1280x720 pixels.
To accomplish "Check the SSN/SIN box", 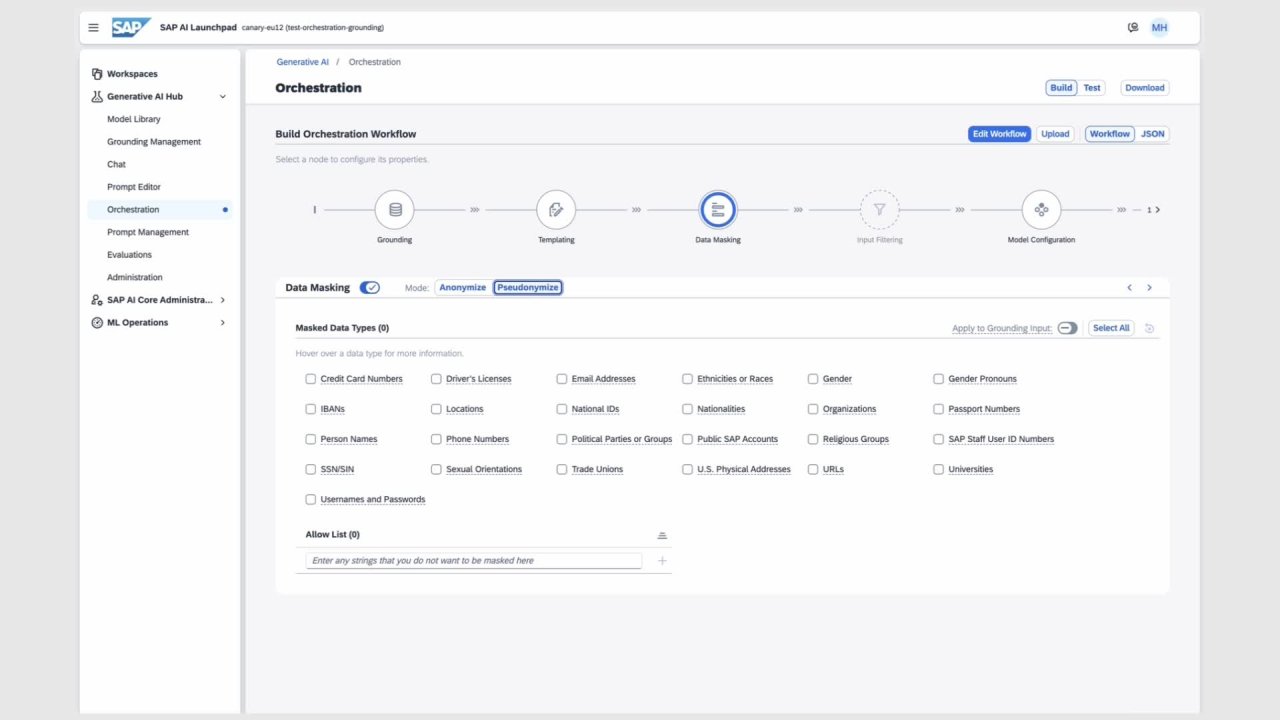I will click(x=311, y=469).
